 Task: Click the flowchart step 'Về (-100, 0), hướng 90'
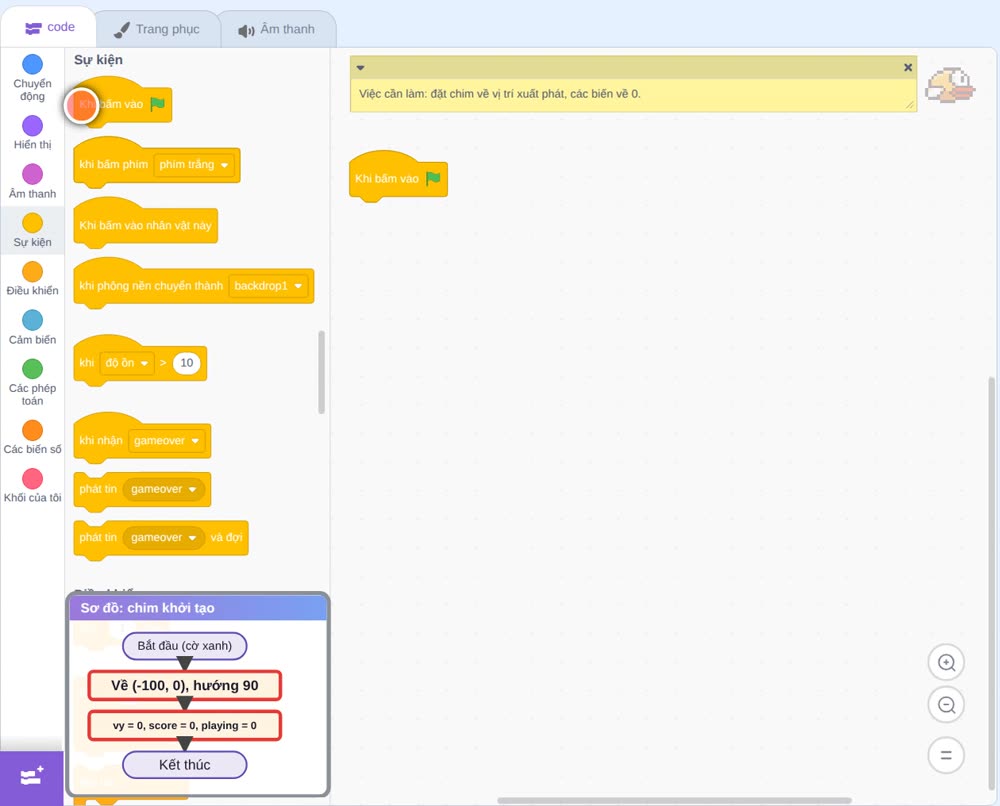tap(184, 685)
